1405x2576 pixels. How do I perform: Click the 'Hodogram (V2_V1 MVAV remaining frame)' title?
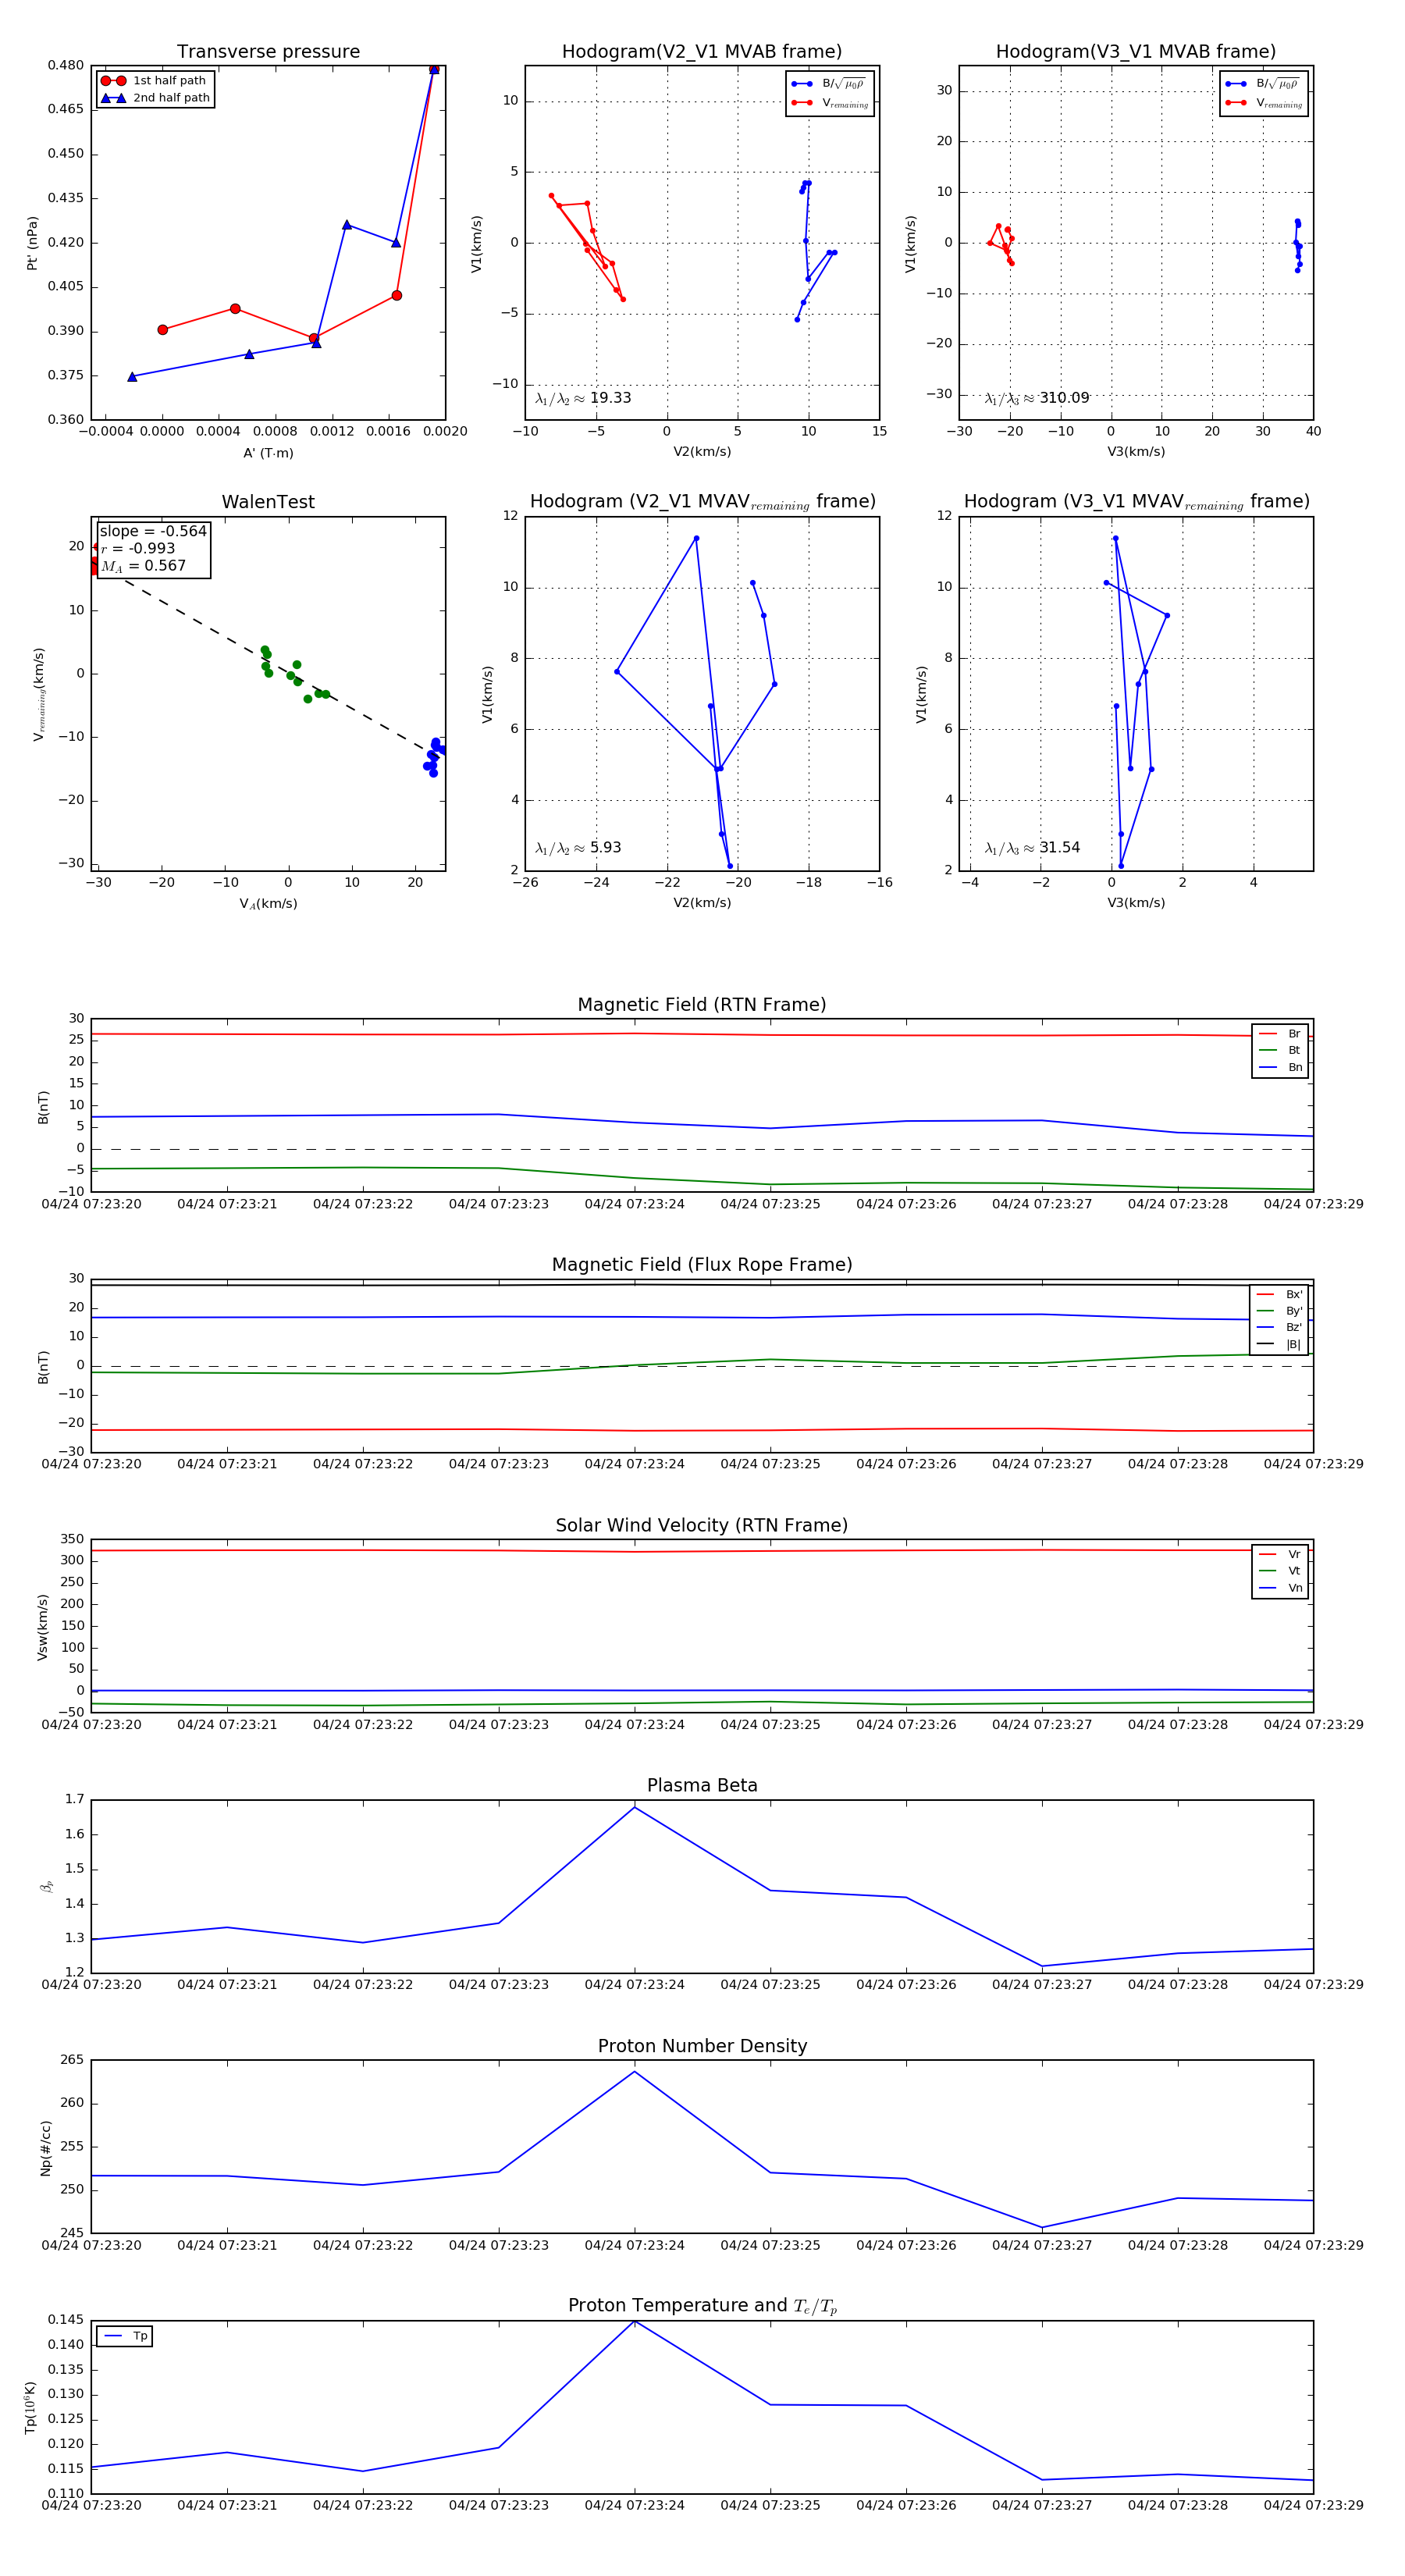[702, 502]
